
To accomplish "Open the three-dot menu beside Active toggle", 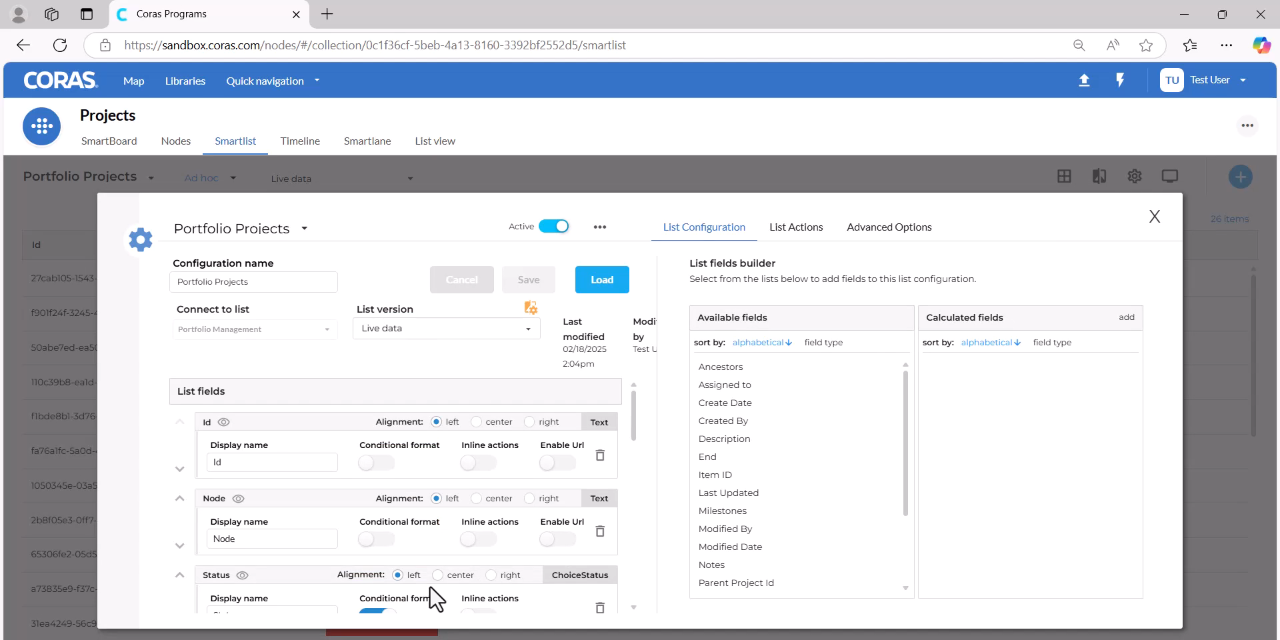I will 600,227.
